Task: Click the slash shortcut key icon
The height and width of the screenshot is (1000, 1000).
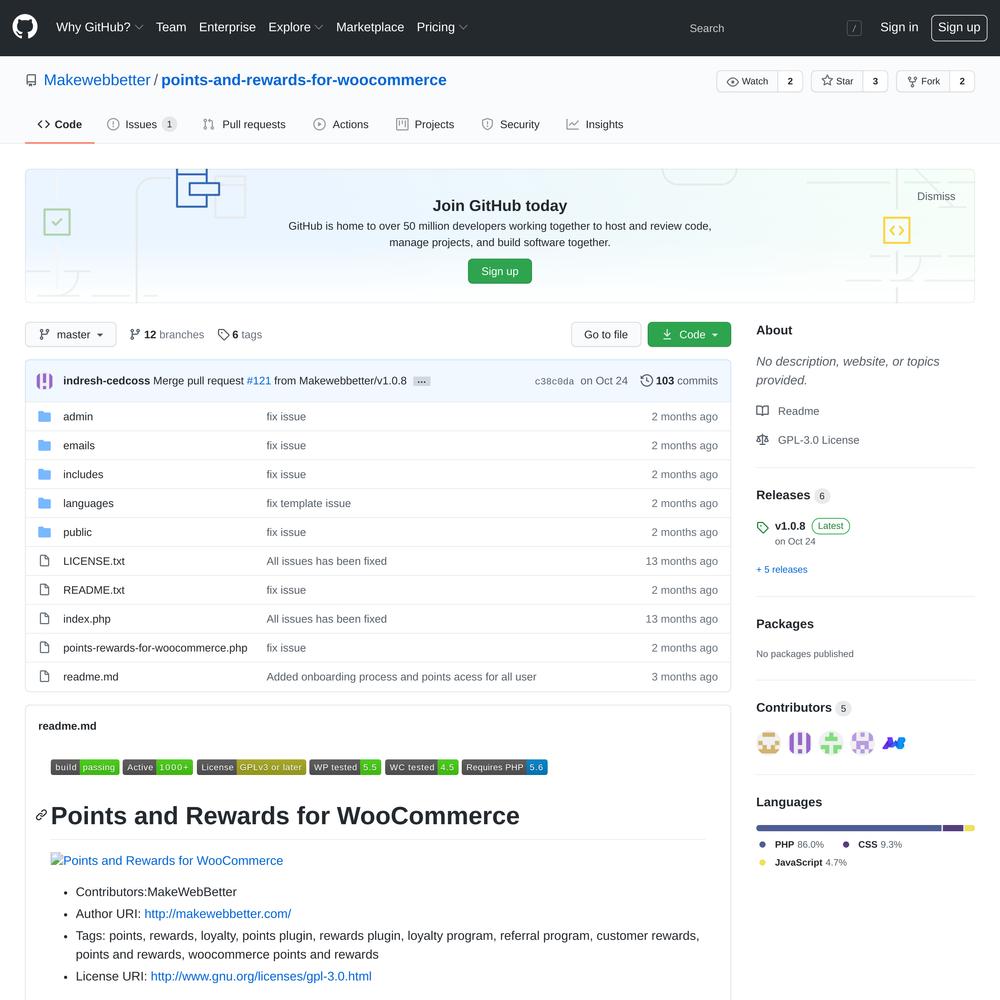Action: [x=854, y=28]
